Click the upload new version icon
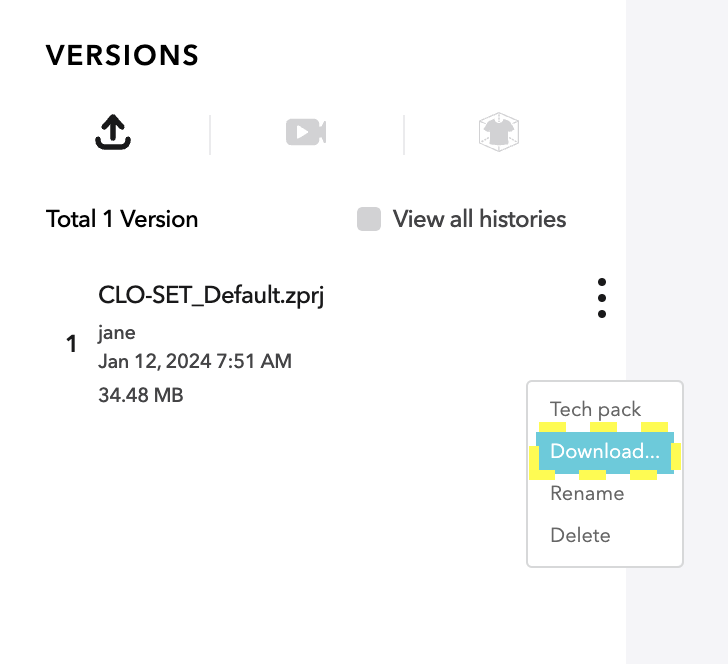 113,132
